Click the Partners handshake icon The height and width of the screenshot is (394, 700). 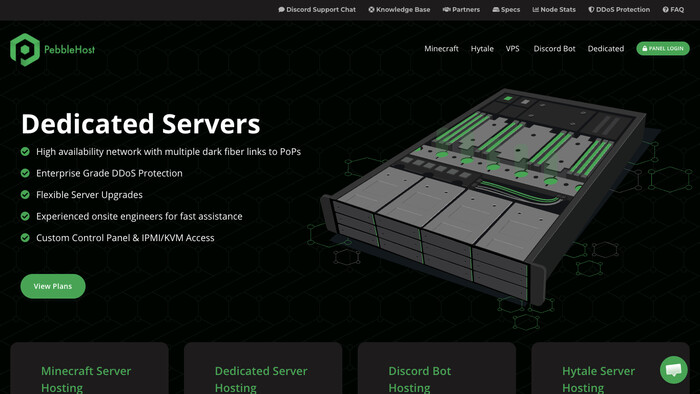coord(446,9)
